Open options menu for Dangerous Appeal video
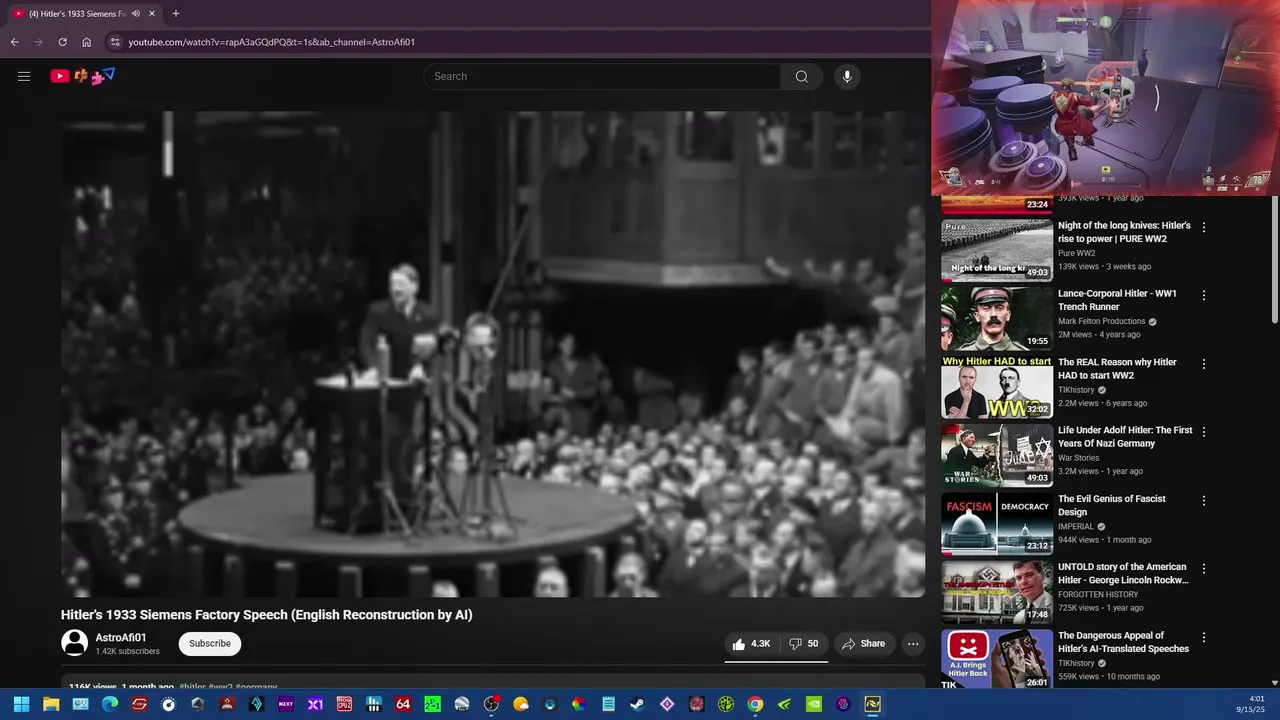The height and width of the screenshot is (720, 1280). [1204, 638]
